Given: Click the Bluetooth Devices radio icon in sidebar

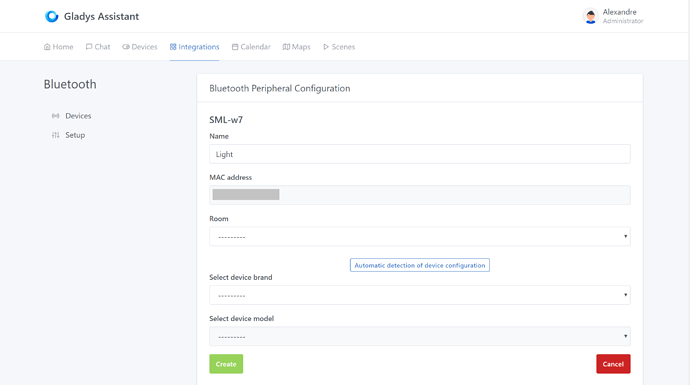Looking at the screenshot, I should [x=55, y=116].
